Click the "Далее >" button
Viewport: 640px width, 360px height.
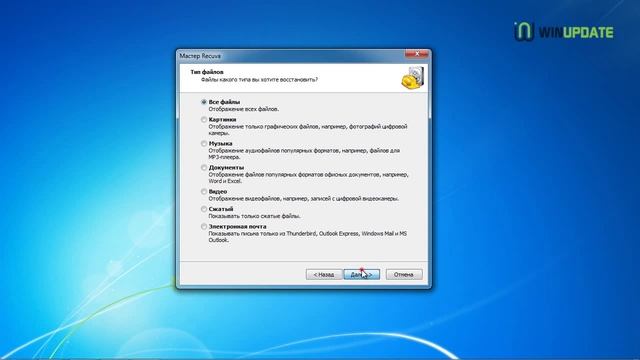pyautogui.click(x=362, y=275)
